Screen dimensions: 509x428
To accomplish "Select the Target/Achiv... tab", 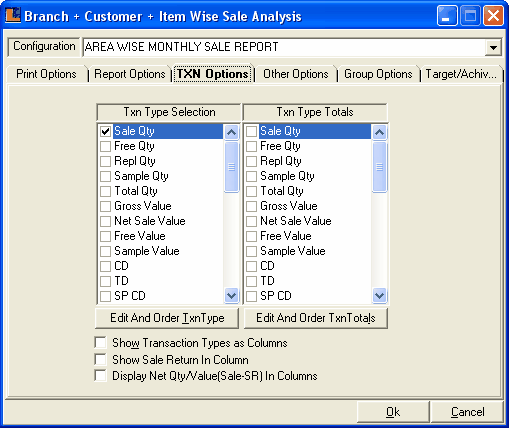I will click(461, 74).
